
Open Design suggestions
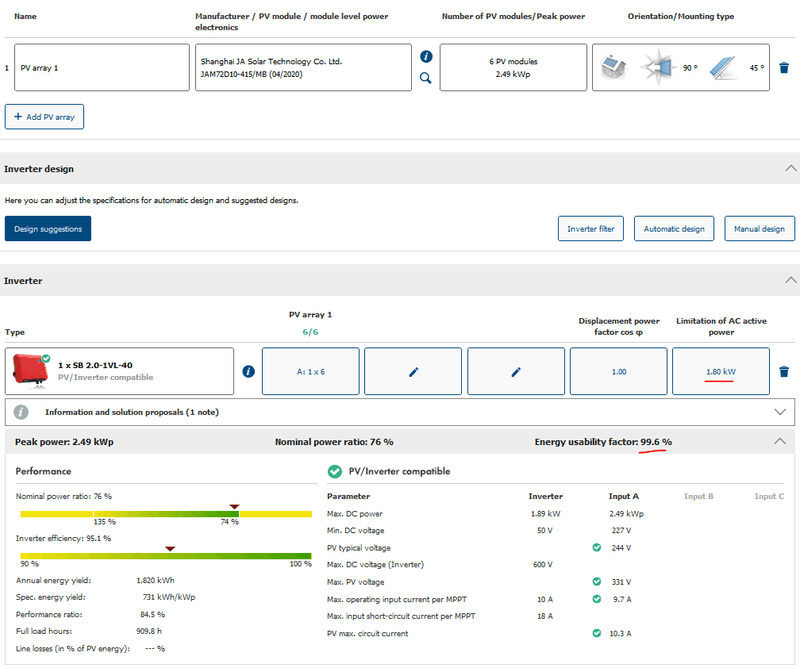click(48, 229)
